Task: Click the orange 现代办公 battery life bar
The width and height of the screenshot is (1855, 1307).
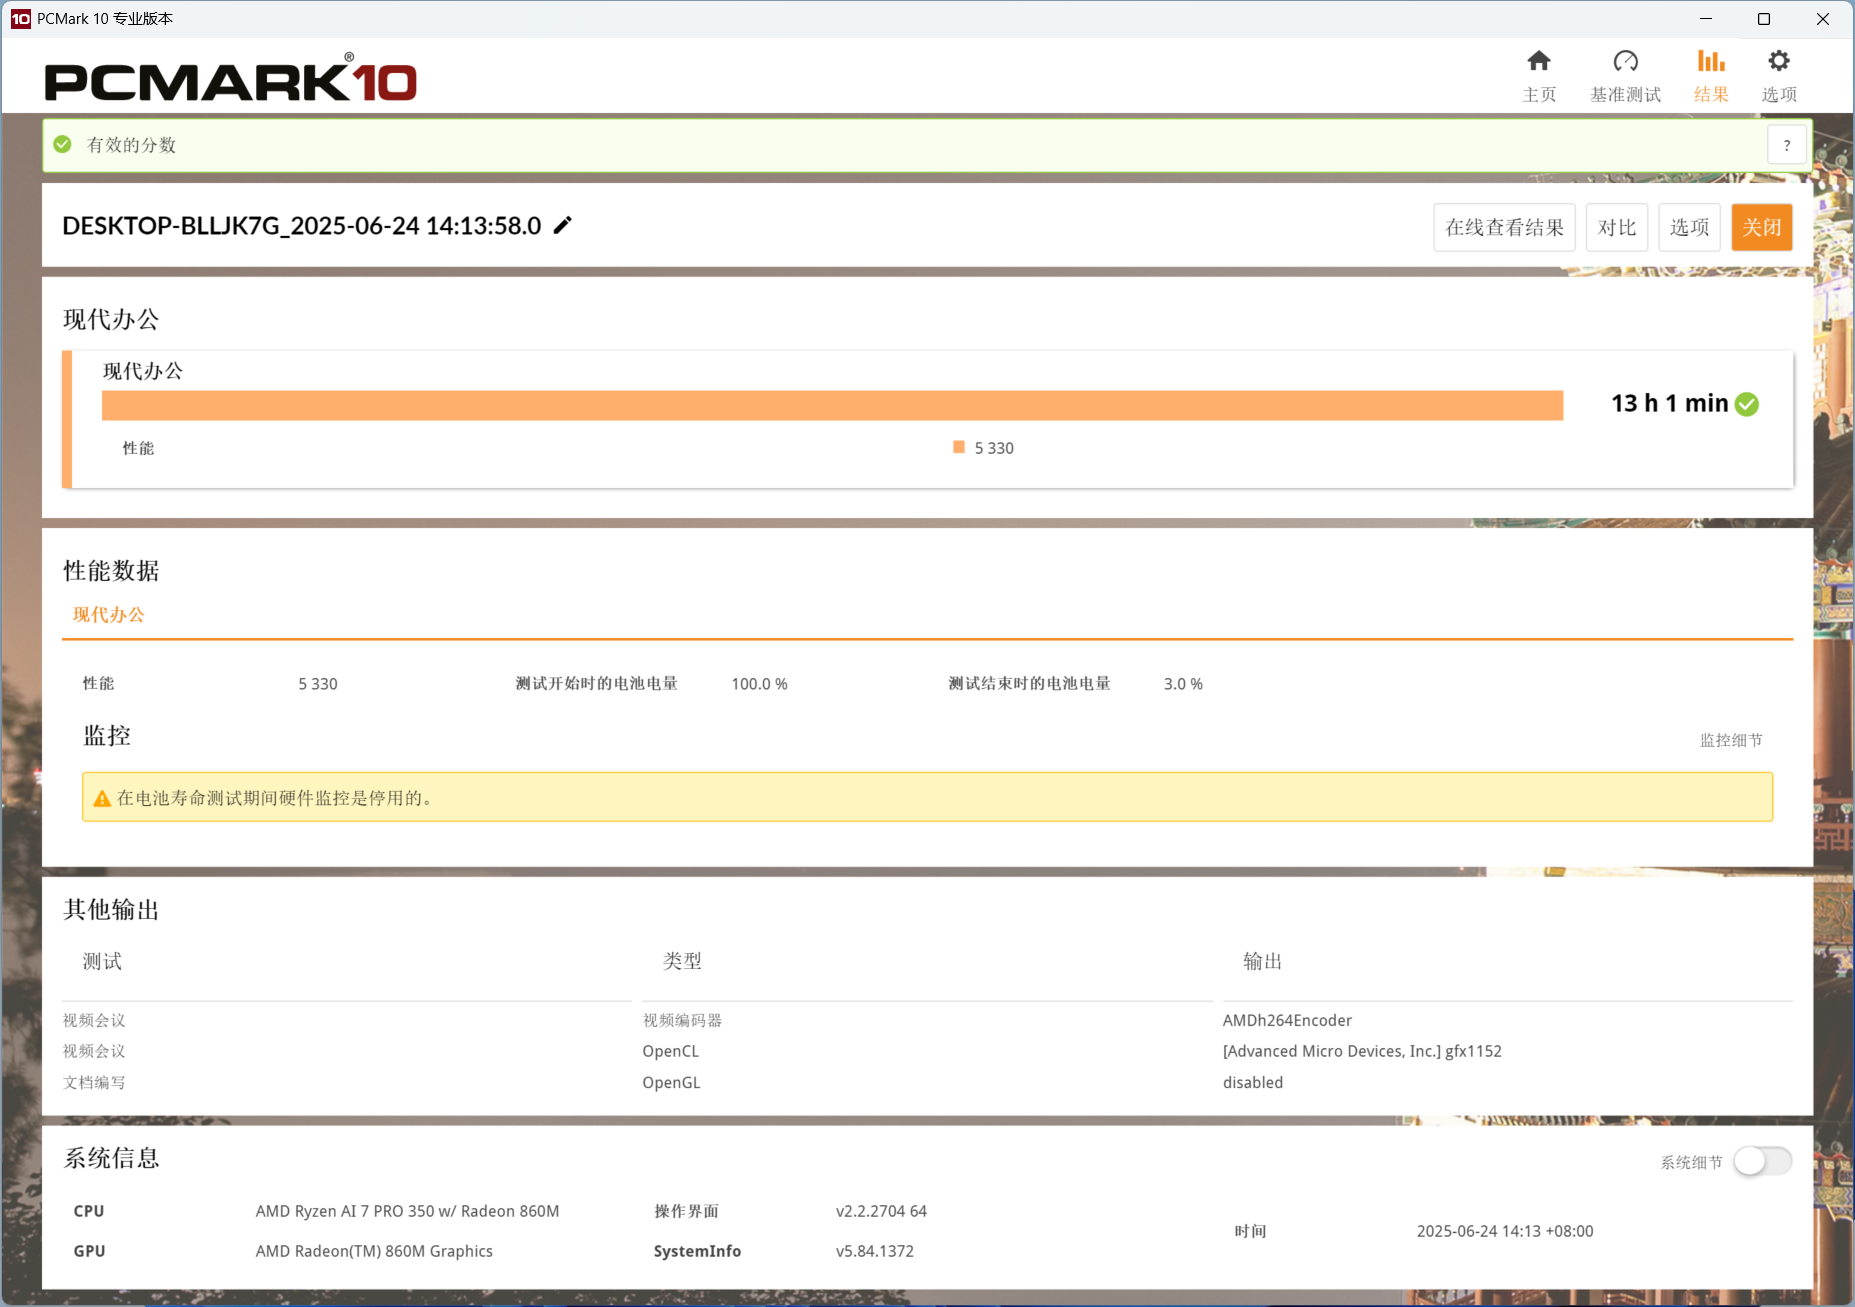Action: click(832, 405)
